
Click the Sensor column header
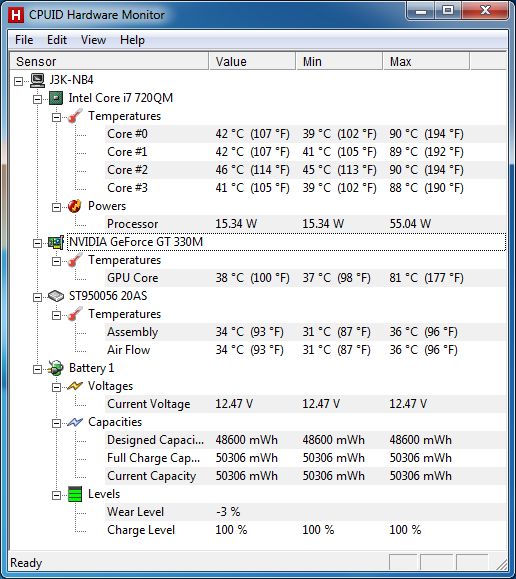click(x=109, y=61)
